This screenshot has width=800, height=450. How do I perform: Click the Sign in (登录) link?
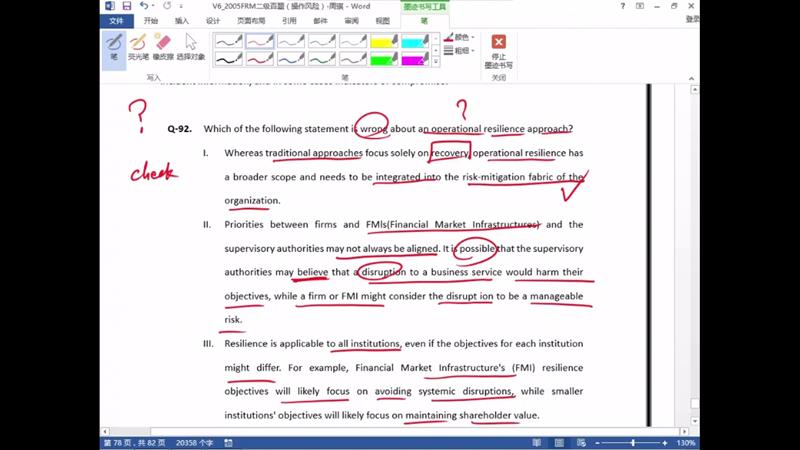click(x=692, y=19)
